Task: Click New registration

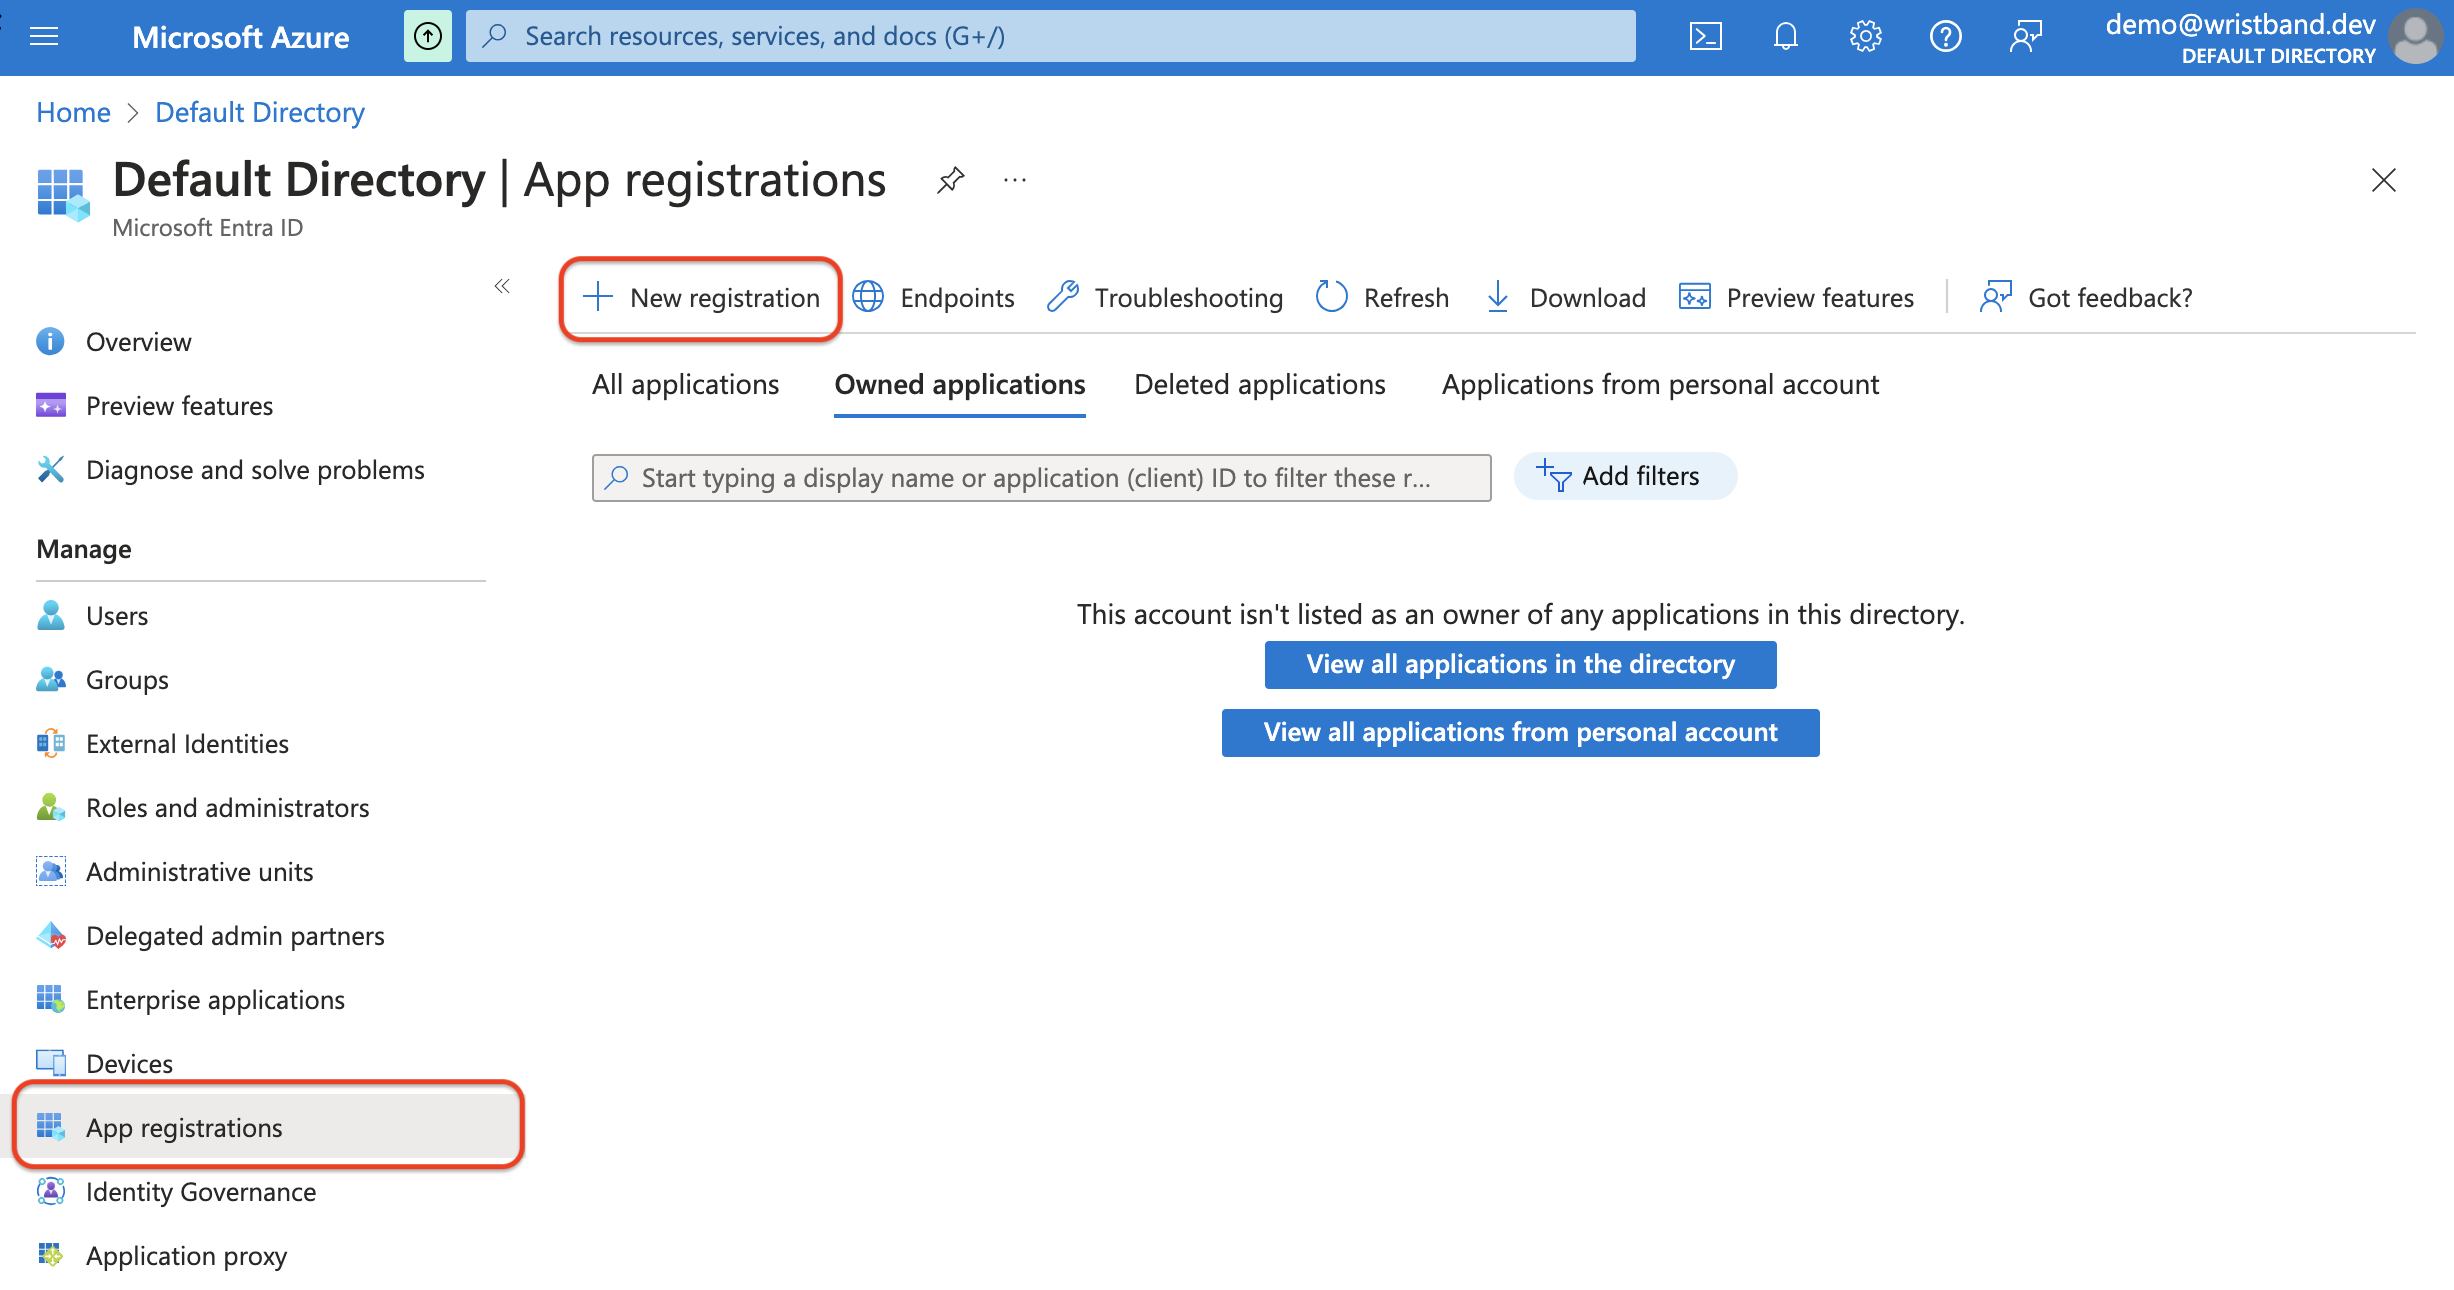Action: coord(701,298)
